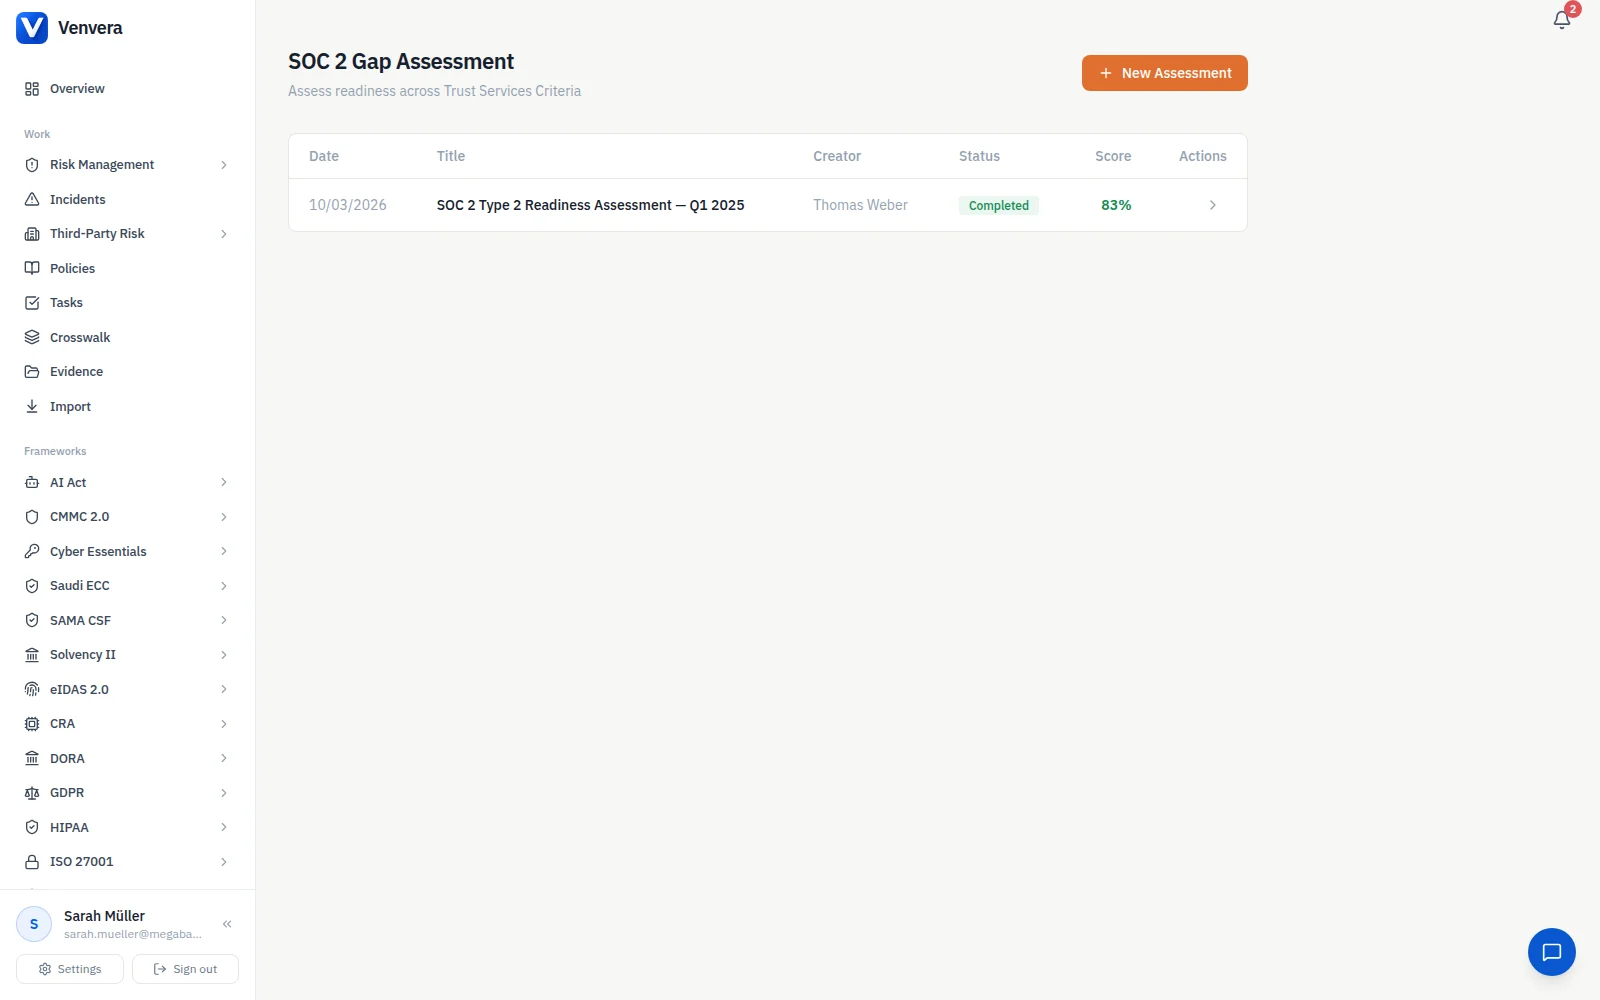This screenshot has width=1600, height=1000.
Task: Collapse the sidebar with double chevron
Action: pos(227,924)
